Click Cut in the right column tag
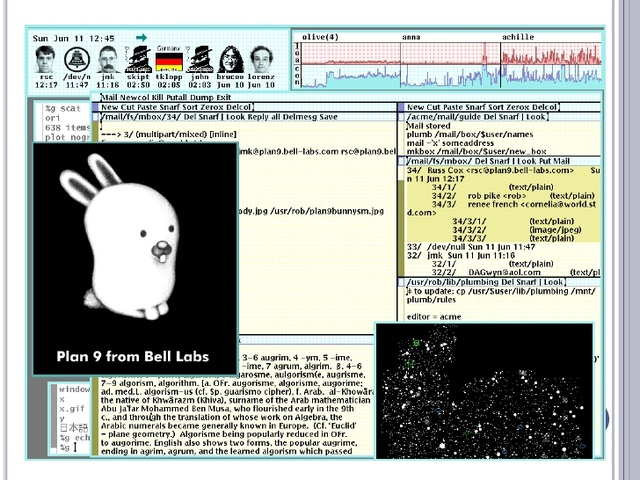The height and width of the screenshot is (480, 640). coord(433,107)
